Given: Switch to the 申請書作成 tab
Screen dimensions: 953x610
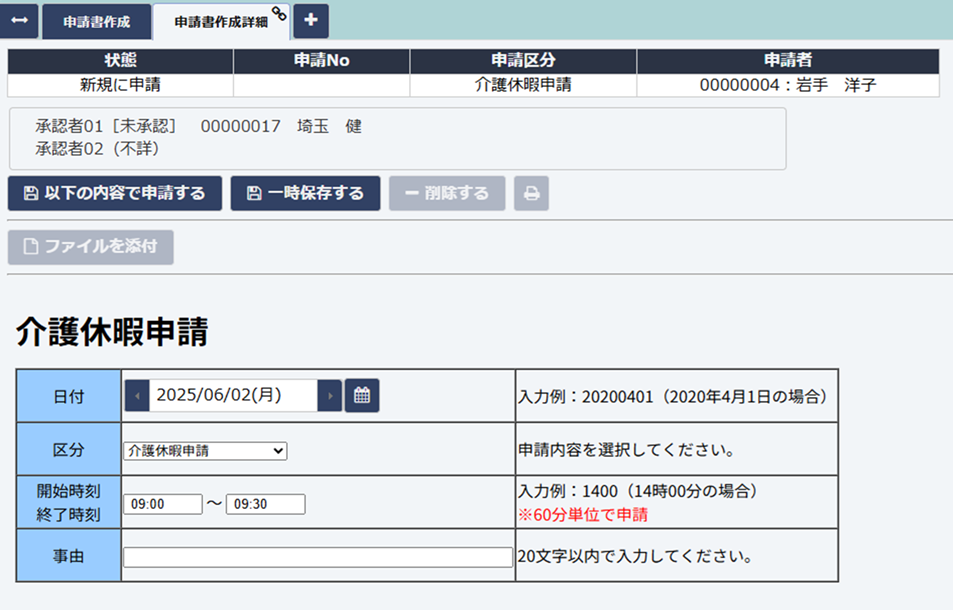Looking at the screenshot, I should tap(96, 21).
